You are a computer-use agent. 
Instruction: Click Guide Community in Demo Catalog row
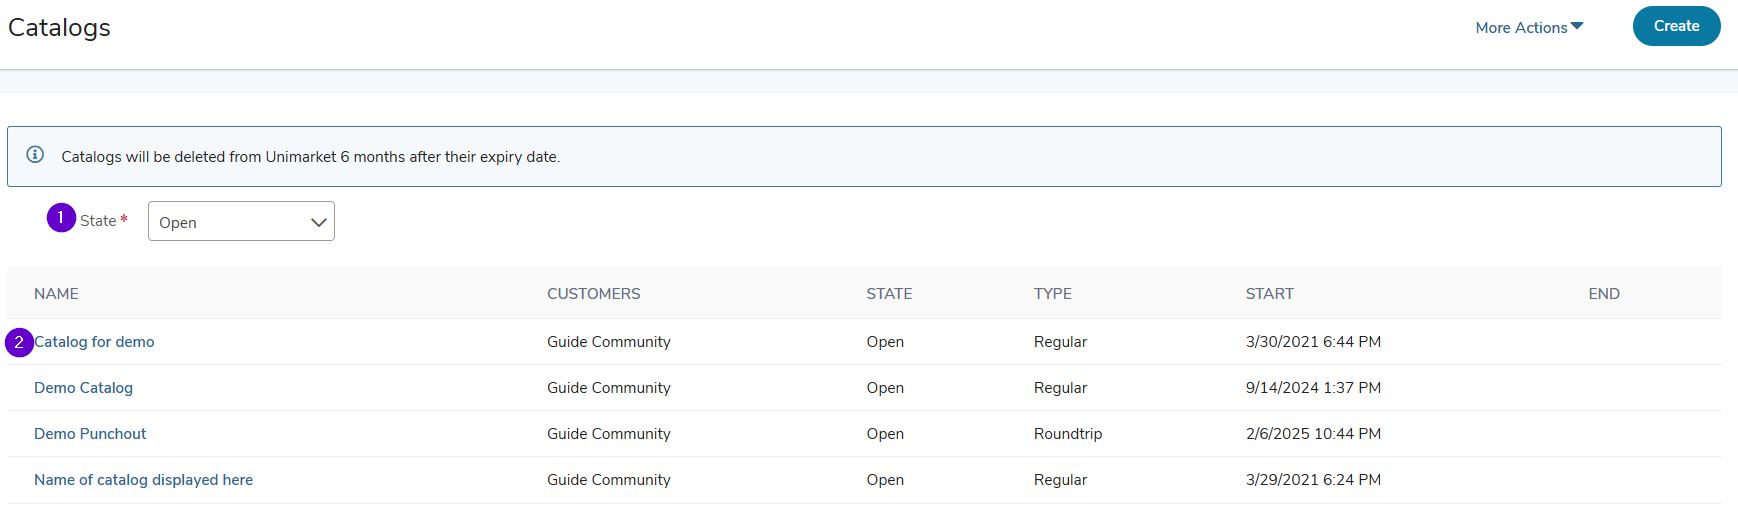pos(608,388)
